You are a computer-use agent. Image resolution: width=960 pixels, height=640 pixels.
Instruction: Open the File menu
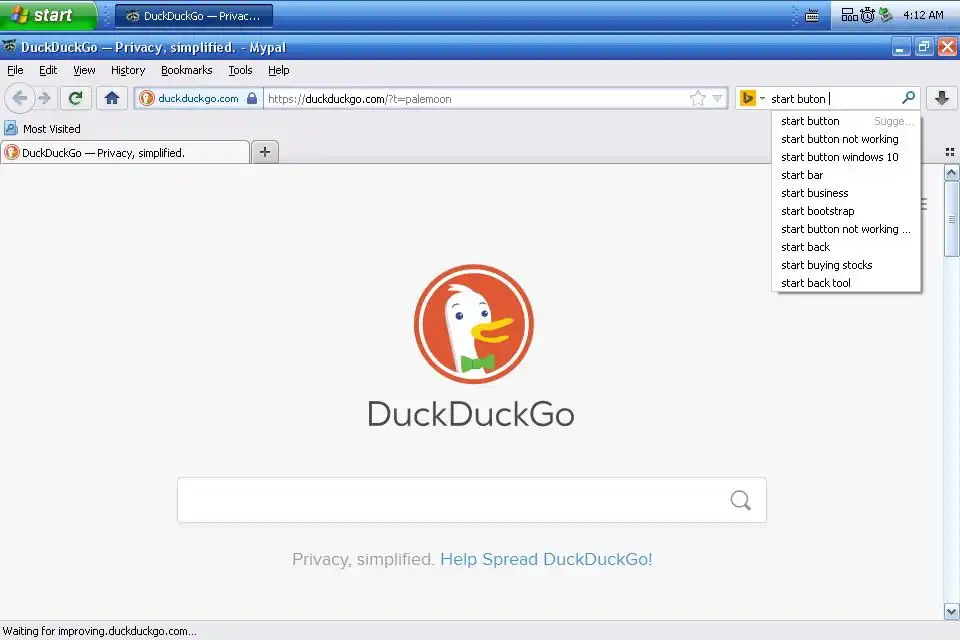click(x=15, y=70)
